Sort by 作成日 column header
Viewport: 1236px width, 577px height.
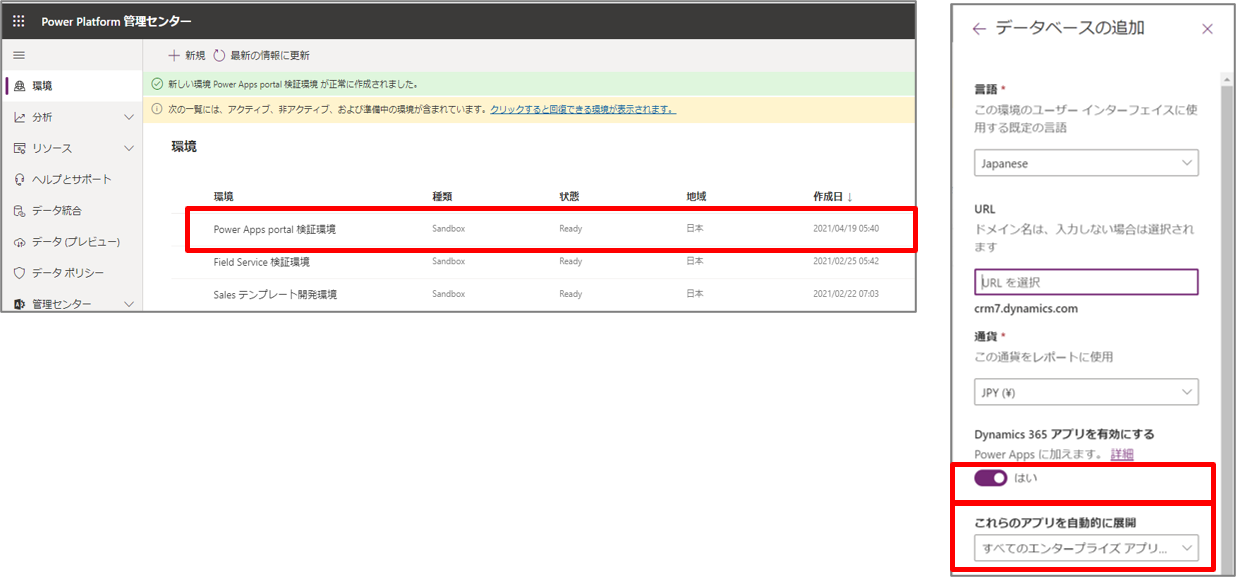tap(833, 197)
